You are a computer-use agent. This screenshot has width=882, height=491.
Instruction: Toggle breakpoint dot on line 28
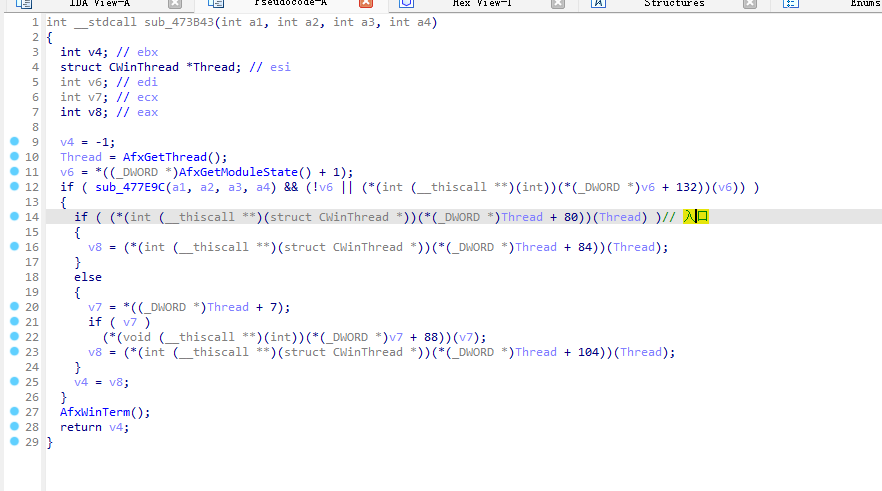(x=15, y=426)
